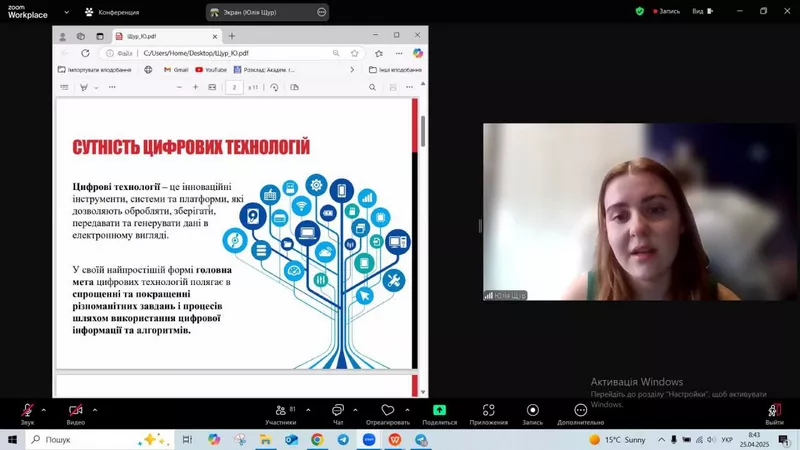Screen dimensions: 800x450
Task: Rotate the PDF page
Action: (x=274, y=87)
